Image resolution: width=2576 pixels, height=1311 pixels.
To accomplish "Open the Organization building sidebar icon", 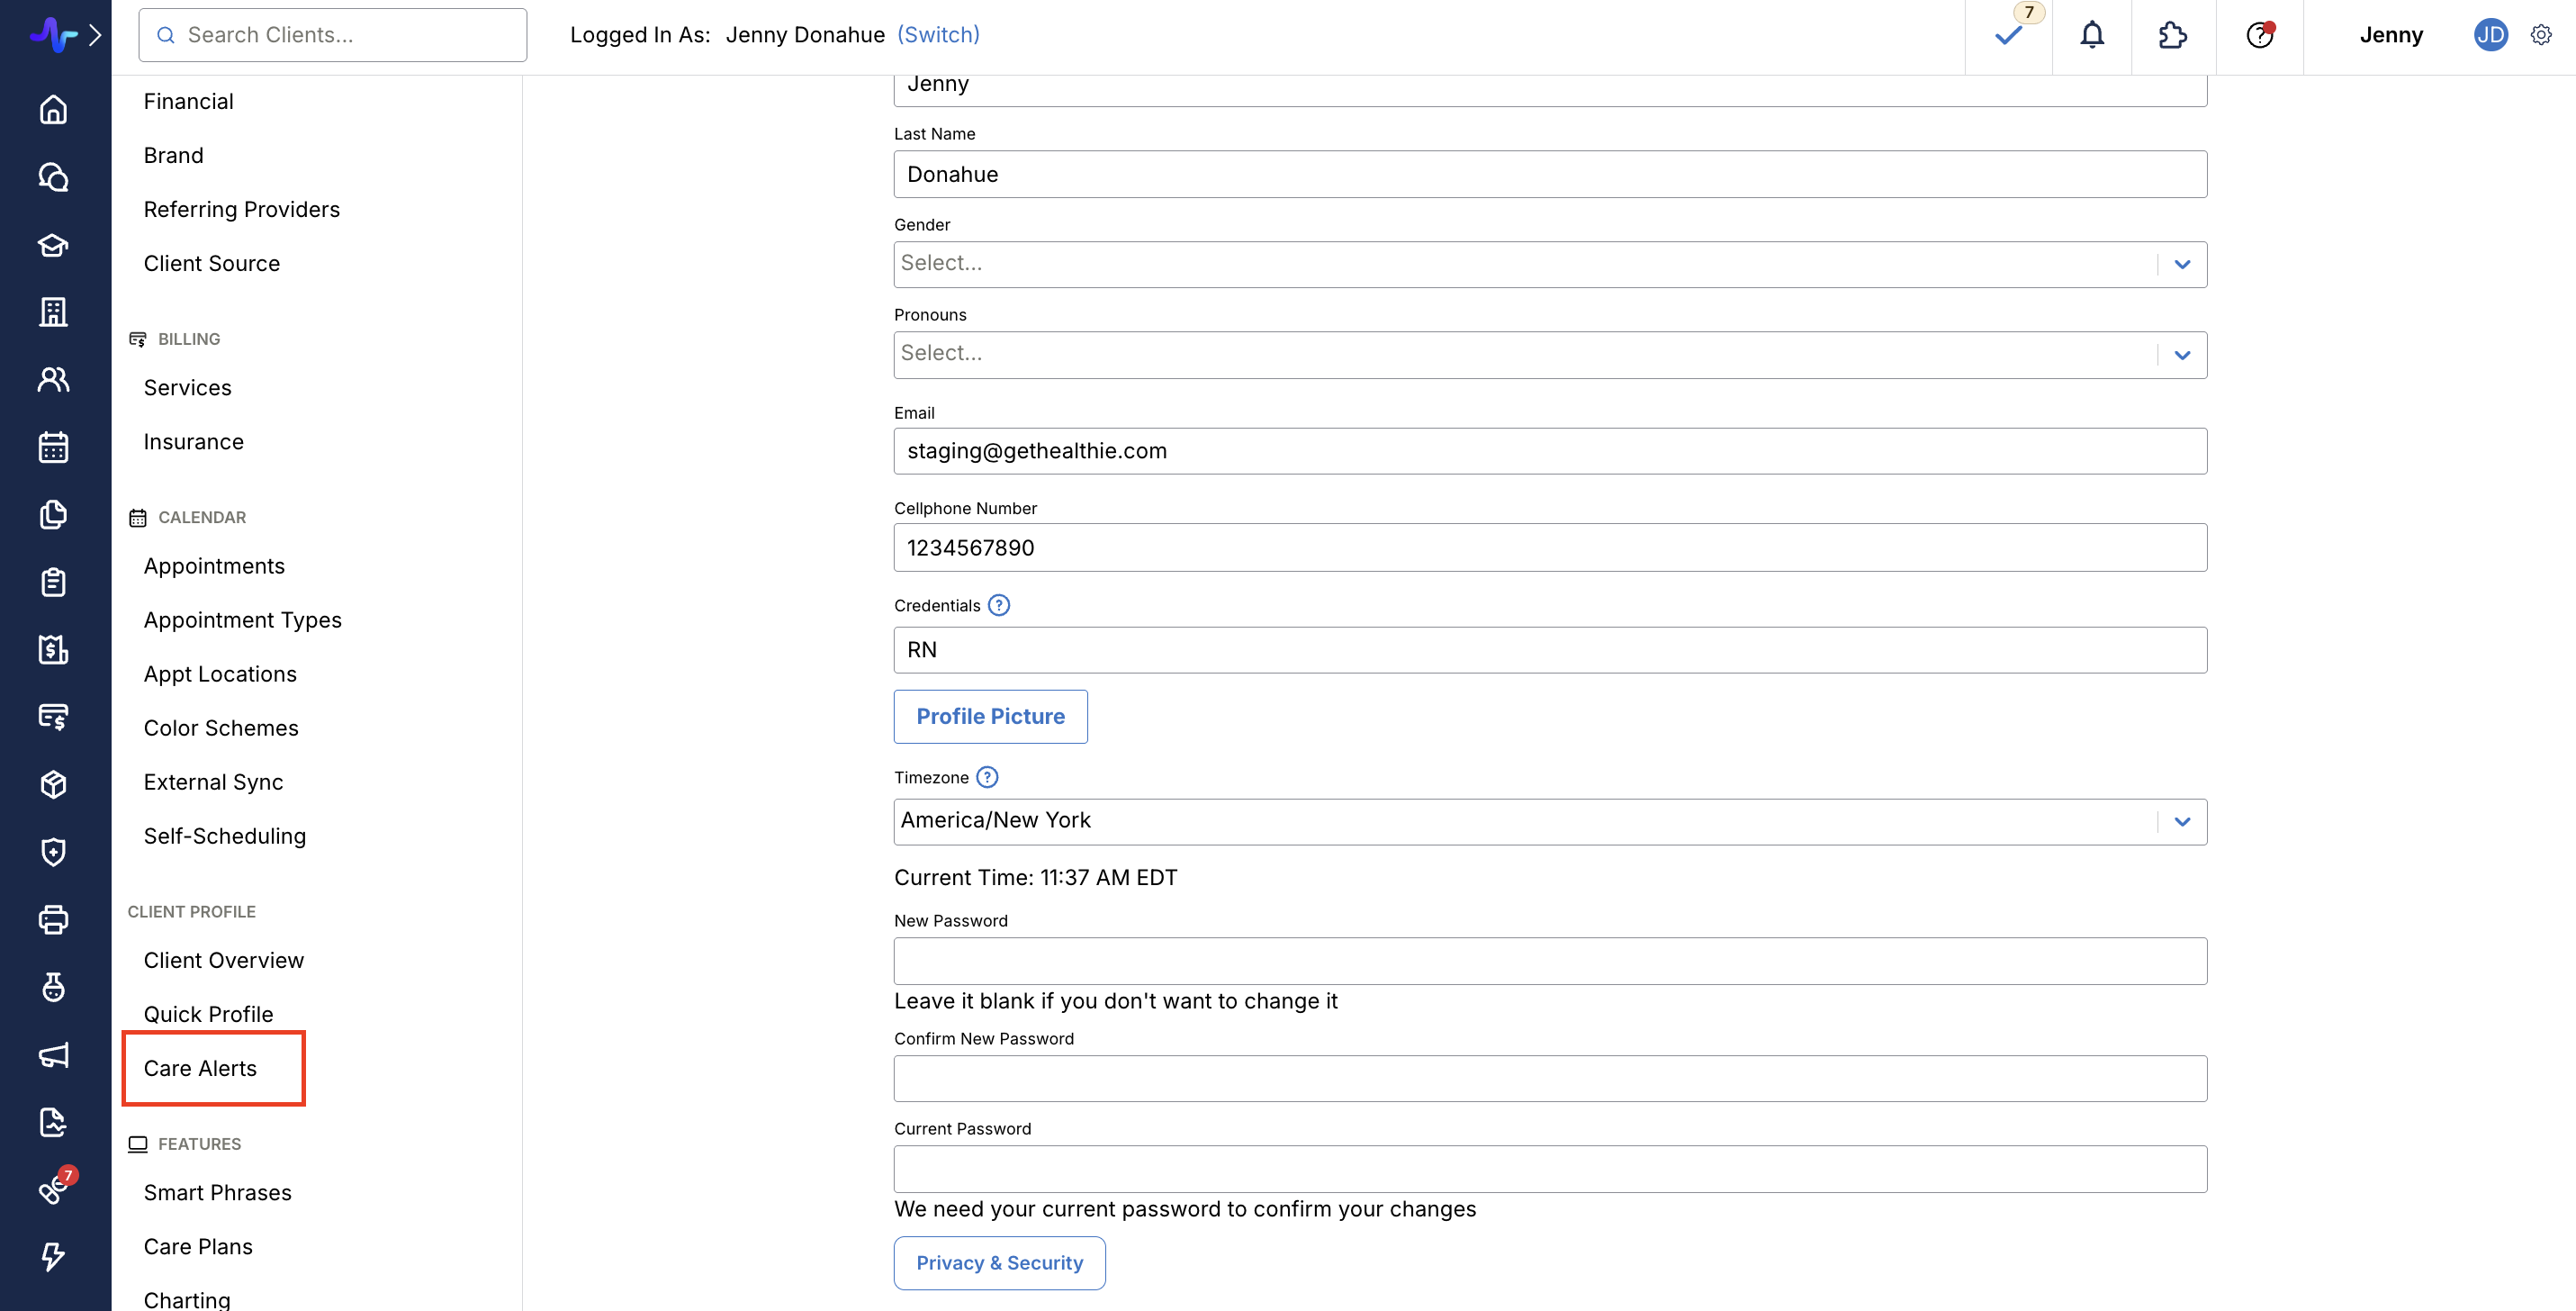I will click(x=53, y=312).
